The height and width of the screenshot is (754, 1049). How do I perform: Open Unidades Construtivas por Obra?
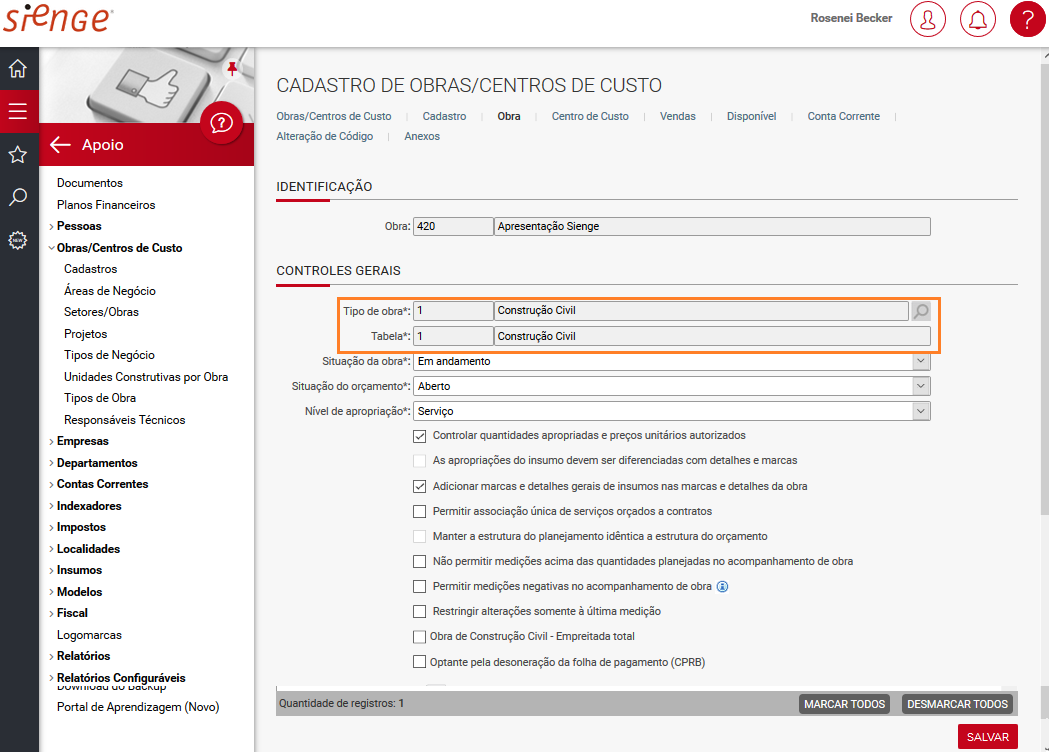tap(146, 377)
